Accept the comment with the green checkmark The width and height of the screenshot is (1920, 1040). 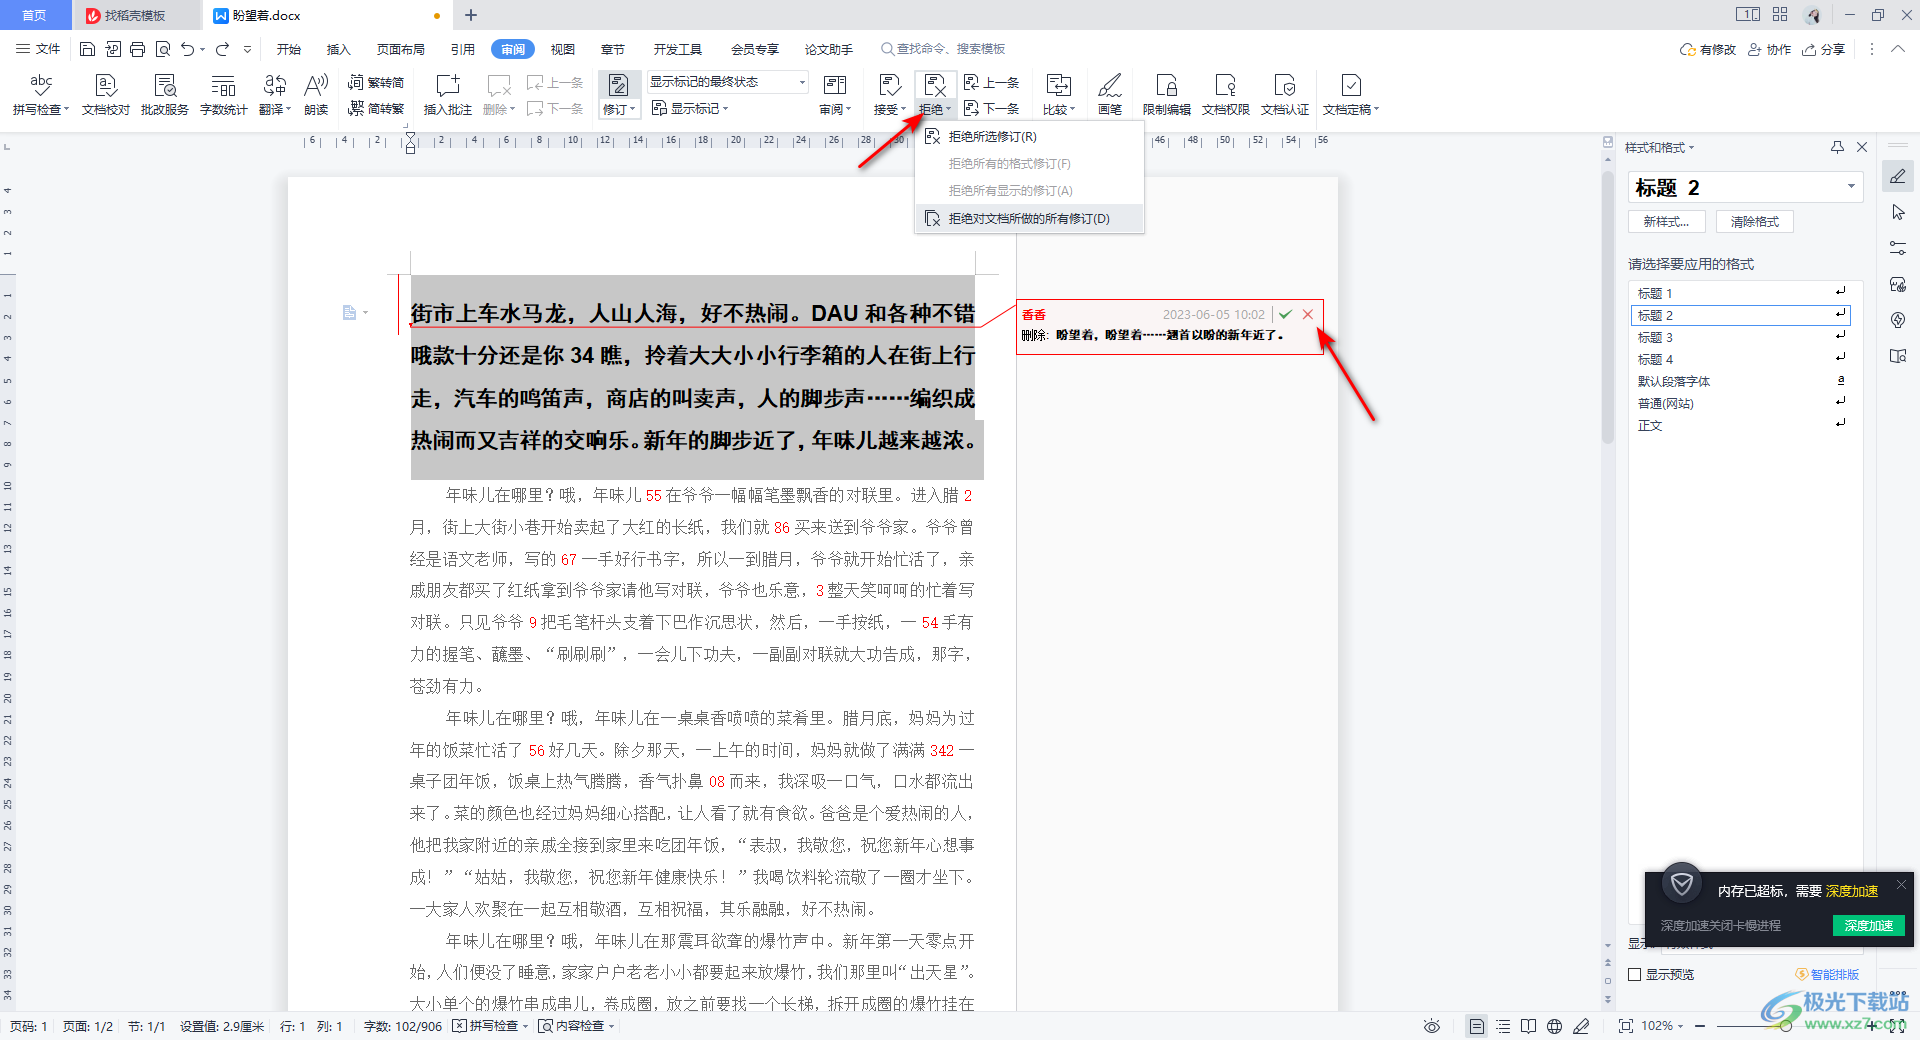tap(1286, 313)
